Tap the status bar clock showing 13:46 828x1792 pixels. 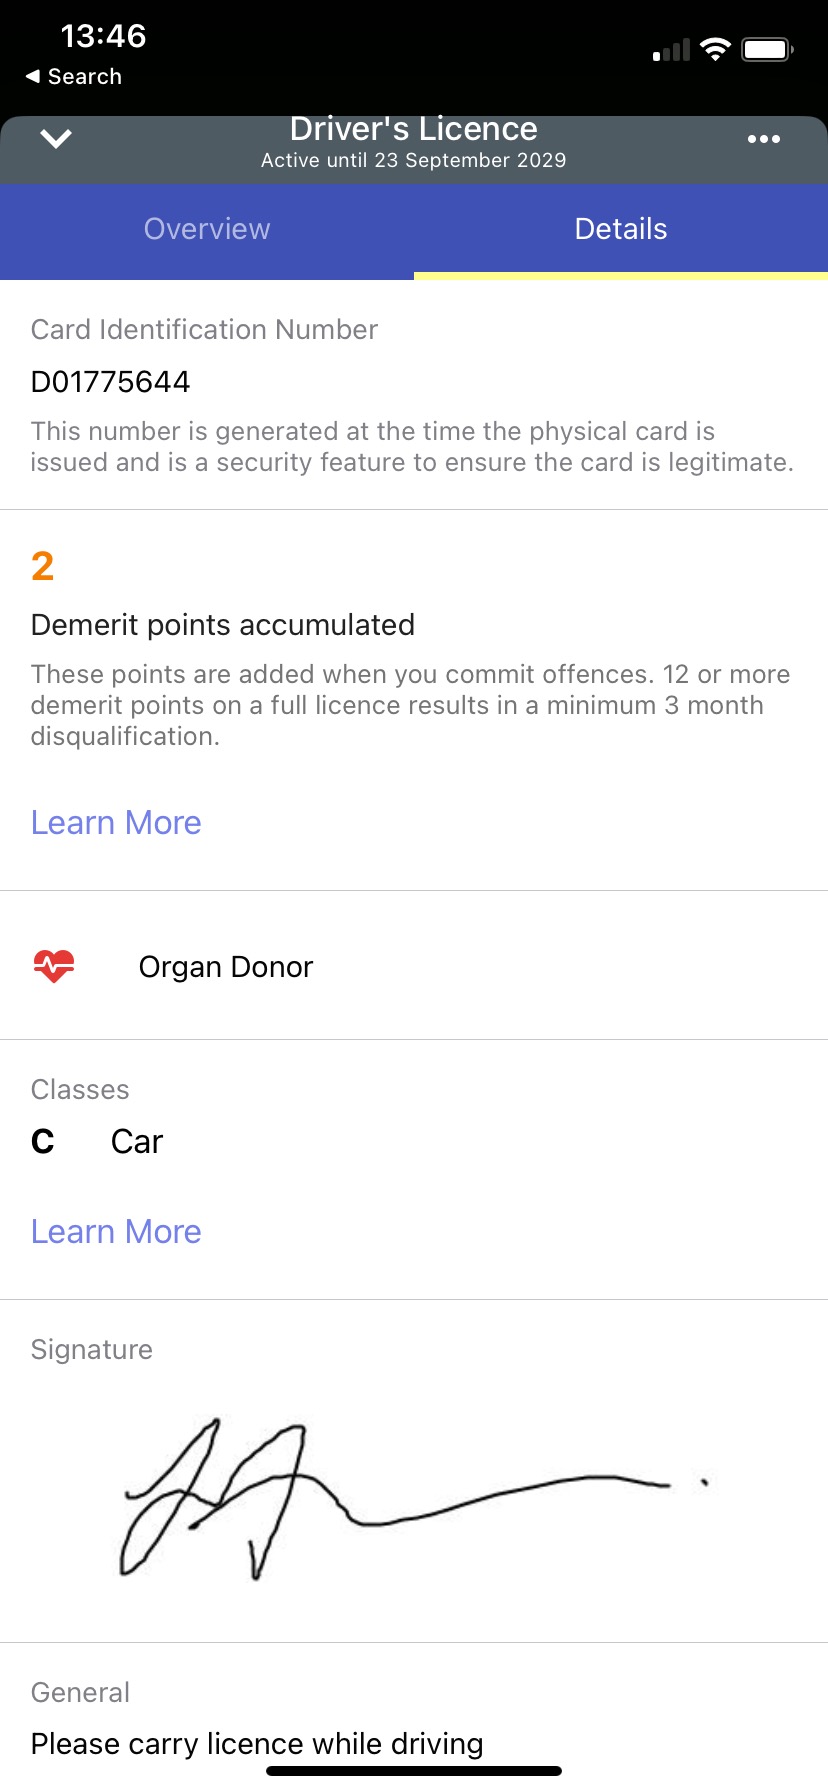pos(103,37)
